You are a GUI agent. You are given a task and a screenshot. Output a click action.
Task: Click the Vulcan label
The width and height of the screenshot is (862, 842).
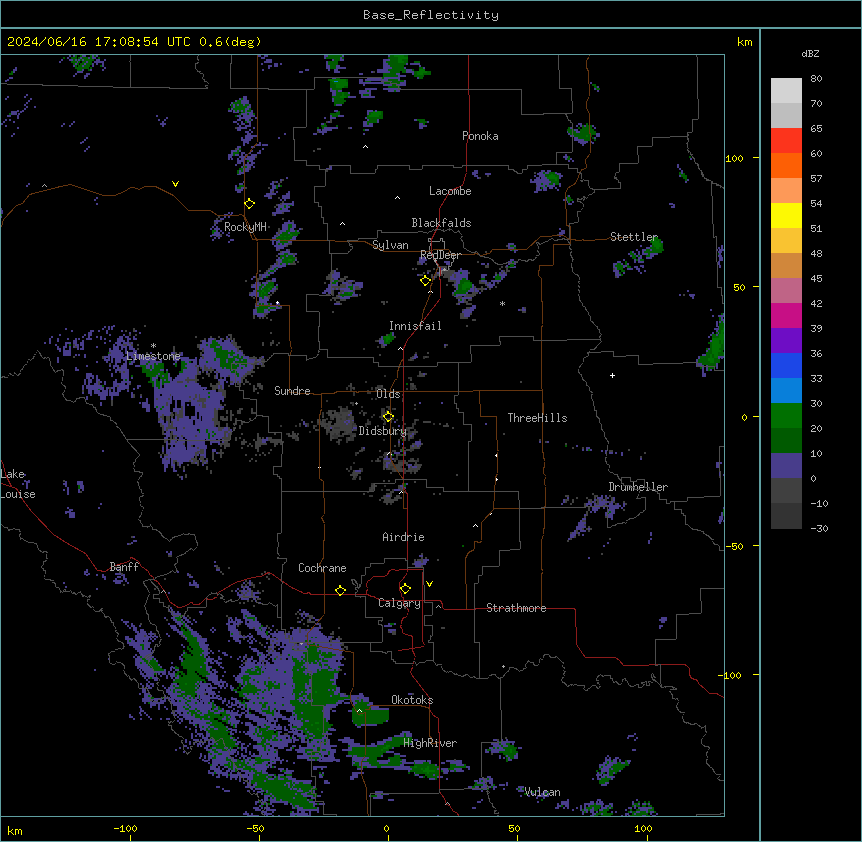tap(542, 792)
